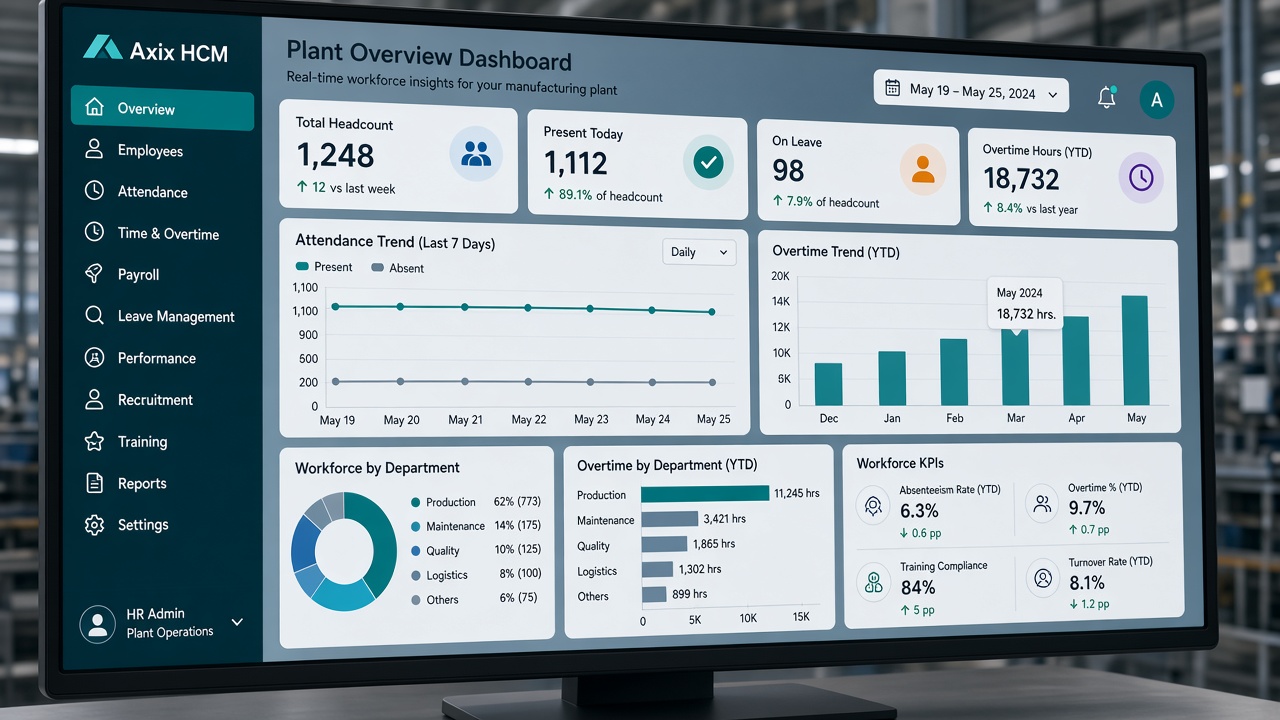Click the Payroll sidebar icon

(94, 274)
